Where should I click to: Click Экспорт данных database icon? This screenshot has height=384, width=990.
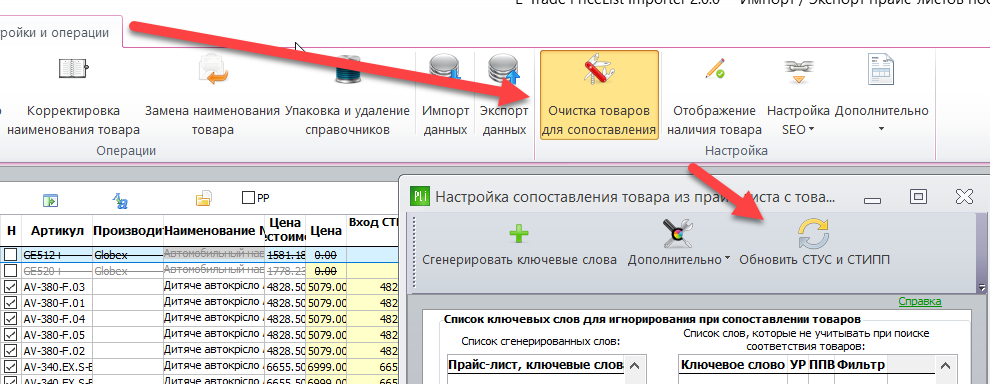pos(503,69)
